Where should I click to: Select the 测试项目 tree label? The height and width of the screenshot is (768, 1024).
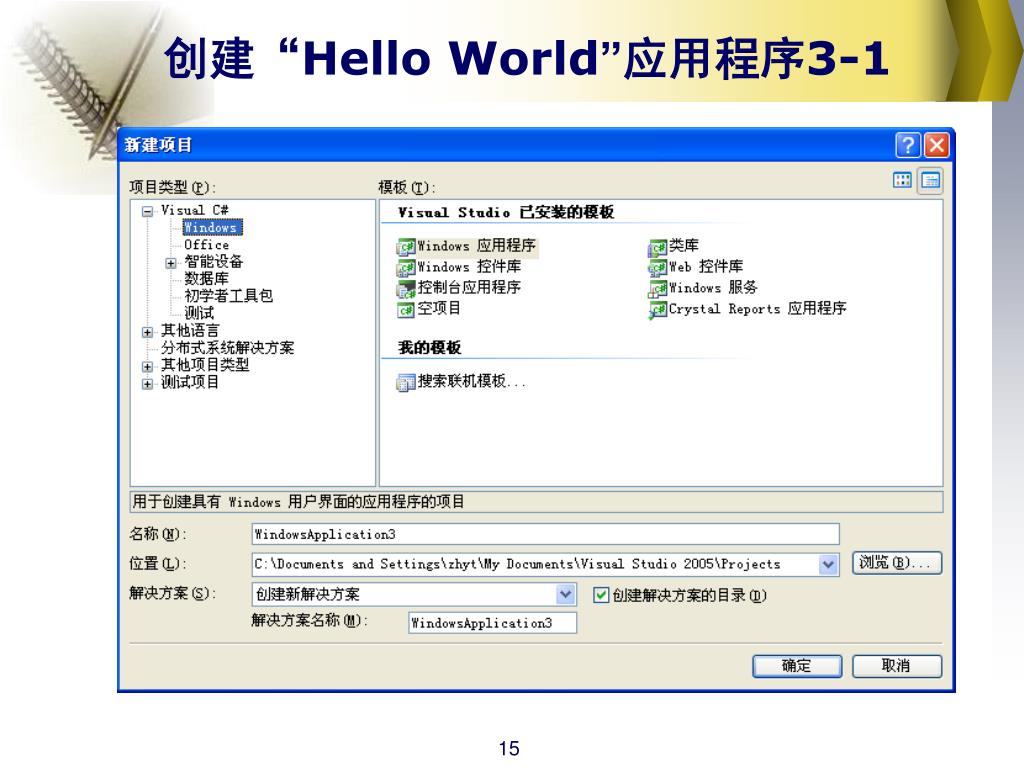190,382
